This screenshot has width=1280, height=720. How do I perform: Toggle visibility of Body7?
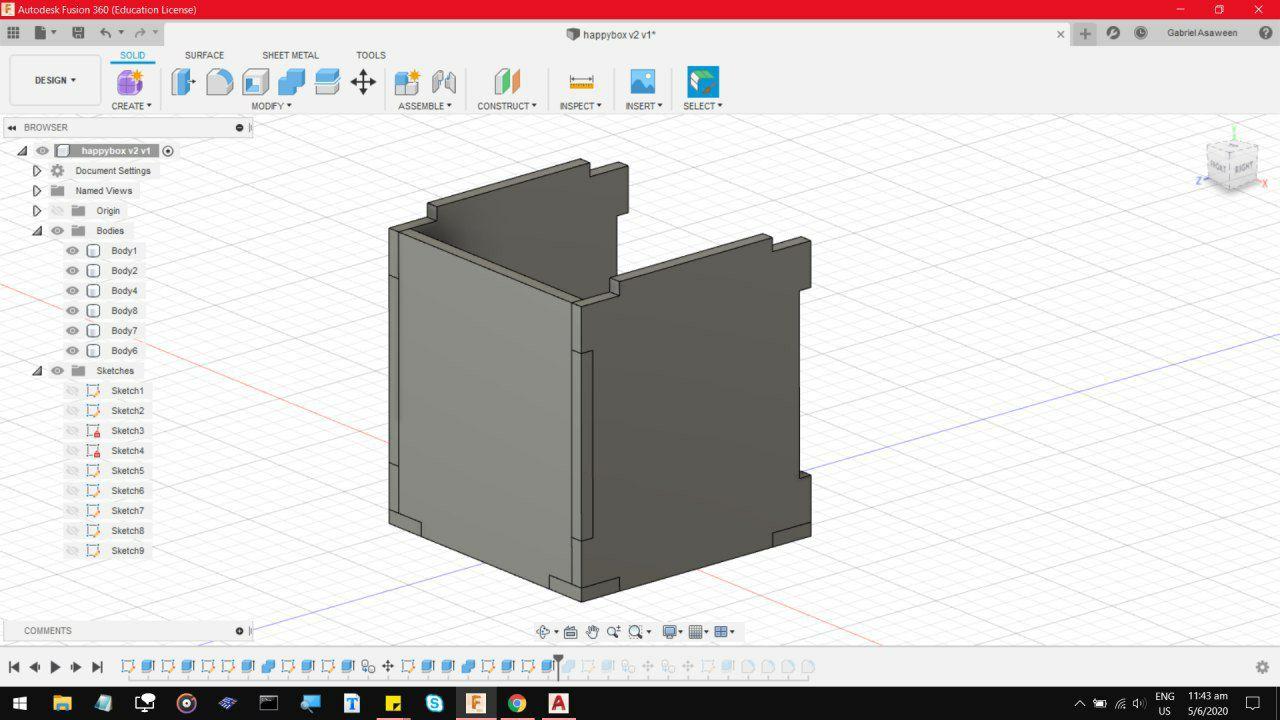click(72, 331)
